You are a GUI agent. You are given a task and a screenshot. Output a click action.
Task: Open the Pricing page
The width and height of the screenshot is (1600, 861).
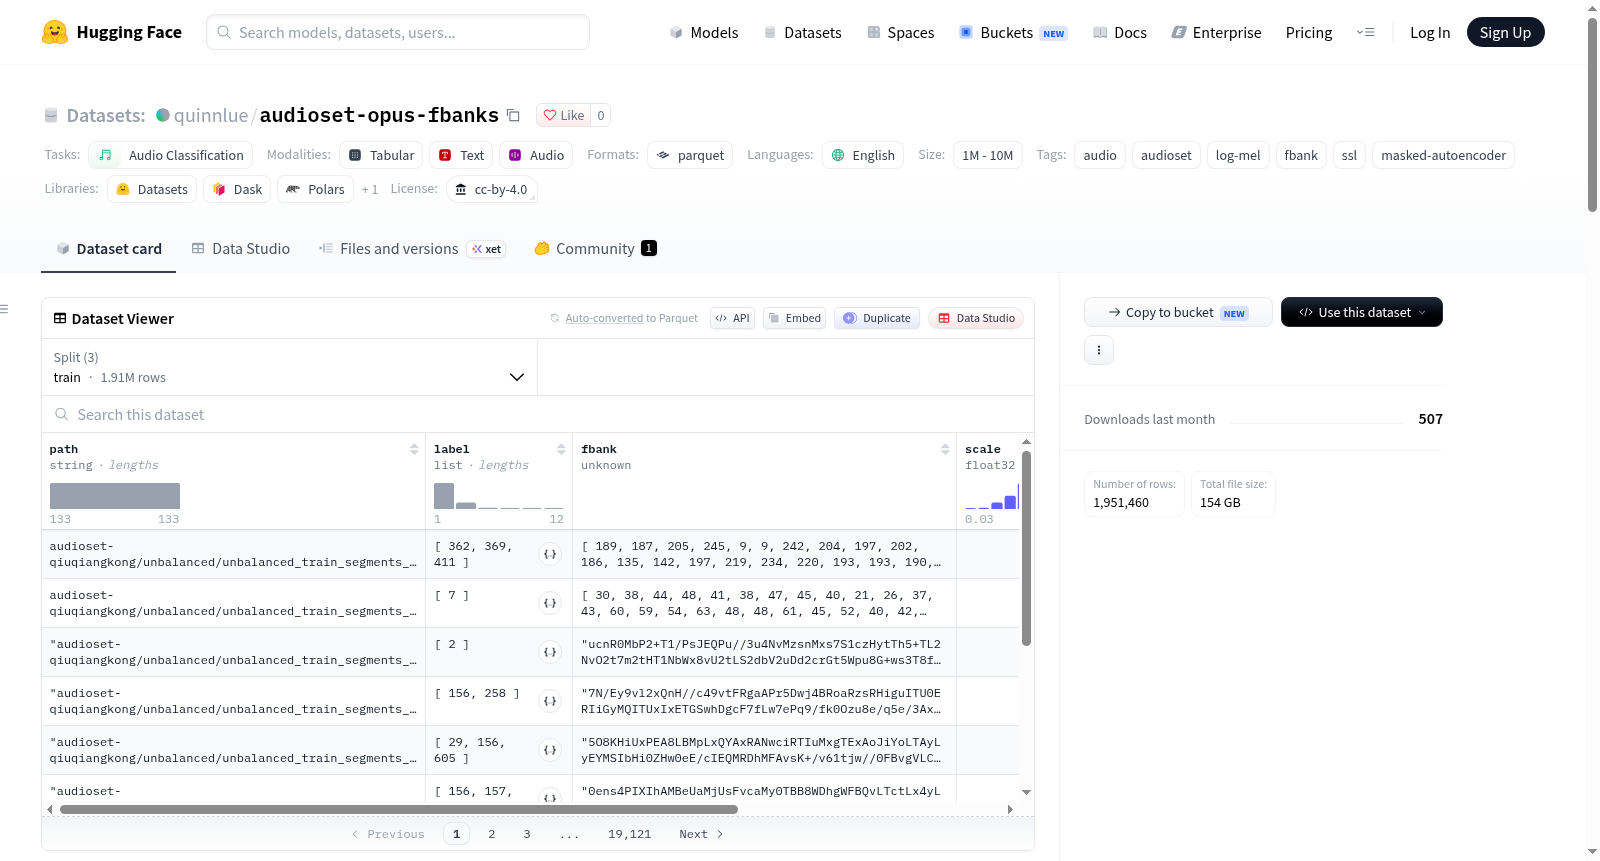point(1309,32)
